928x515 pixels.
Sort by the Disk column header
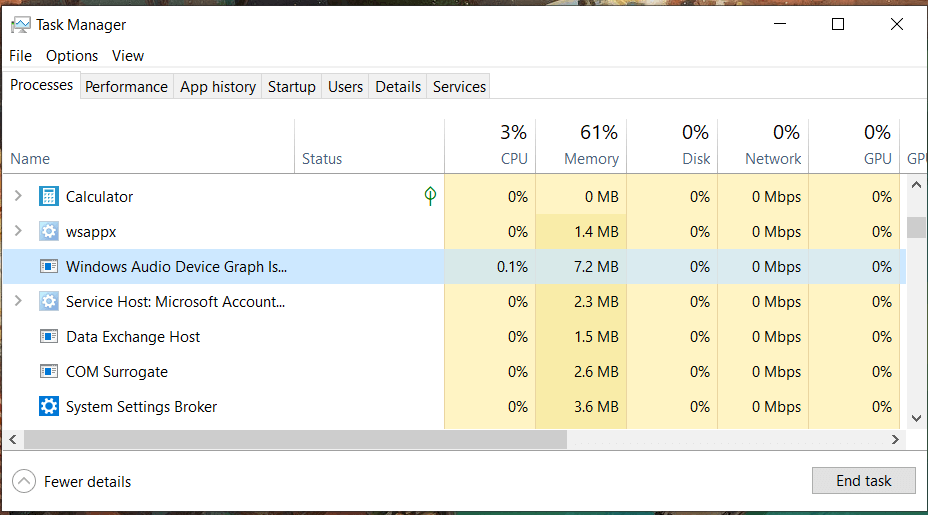672,146
